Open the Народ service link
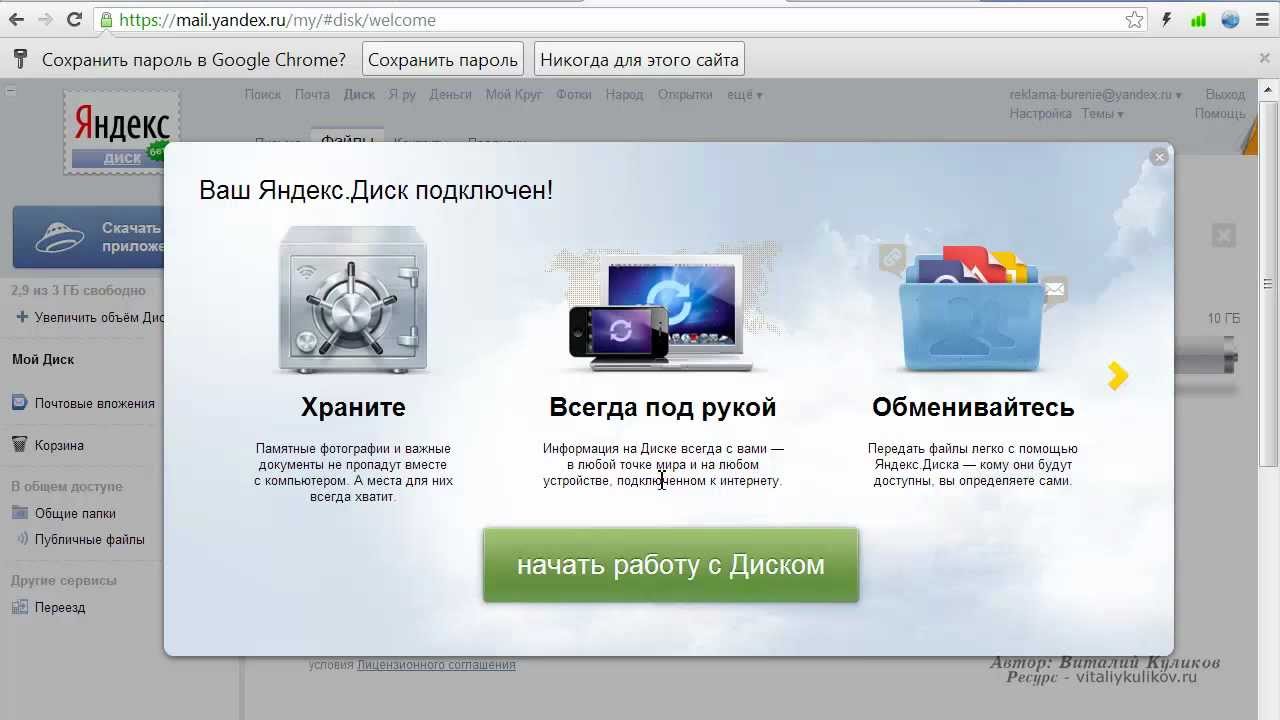 coord(625,94)
